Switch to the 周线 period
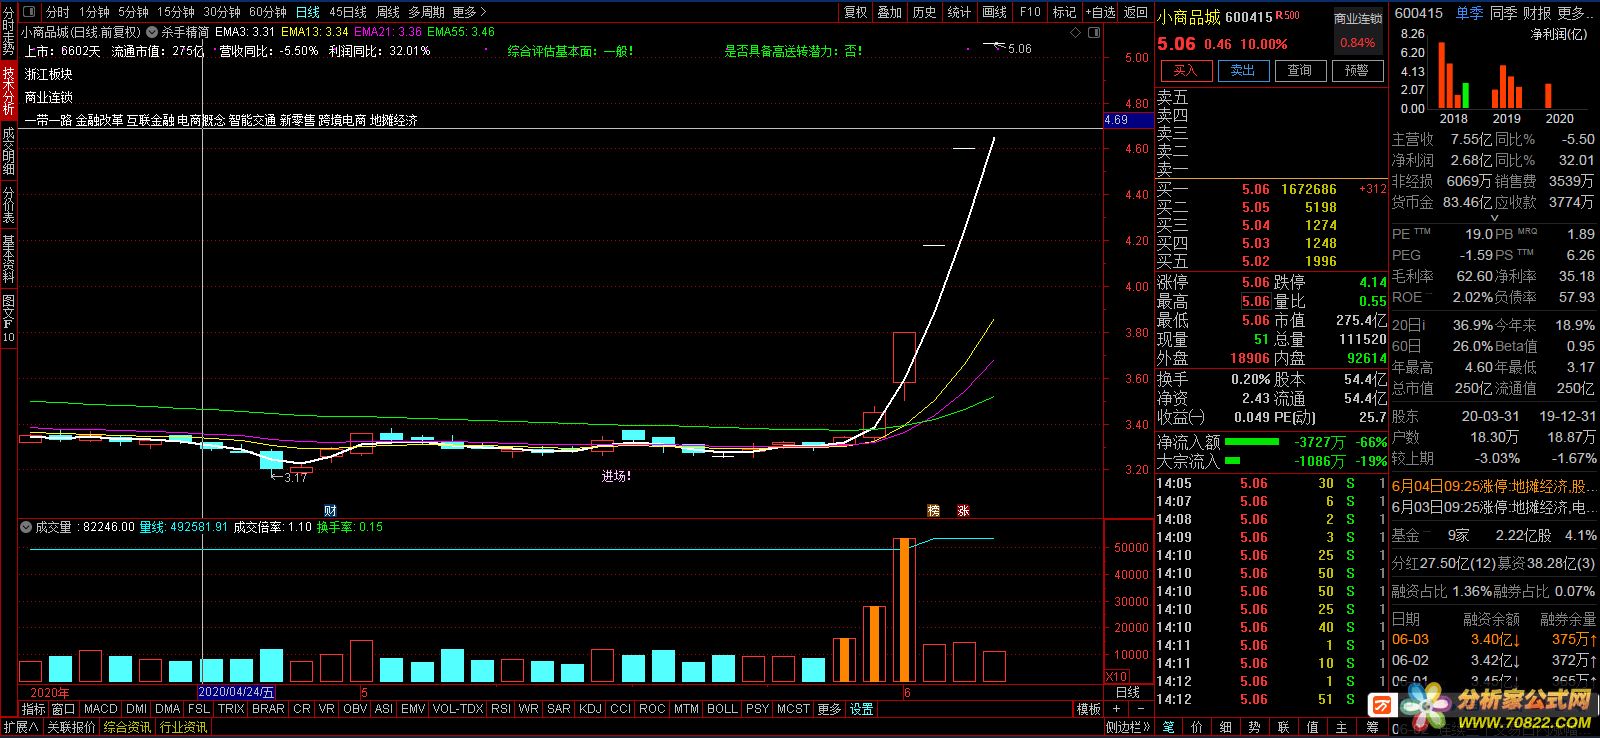This screenshot has width=1600, height=738. point(388,12)
